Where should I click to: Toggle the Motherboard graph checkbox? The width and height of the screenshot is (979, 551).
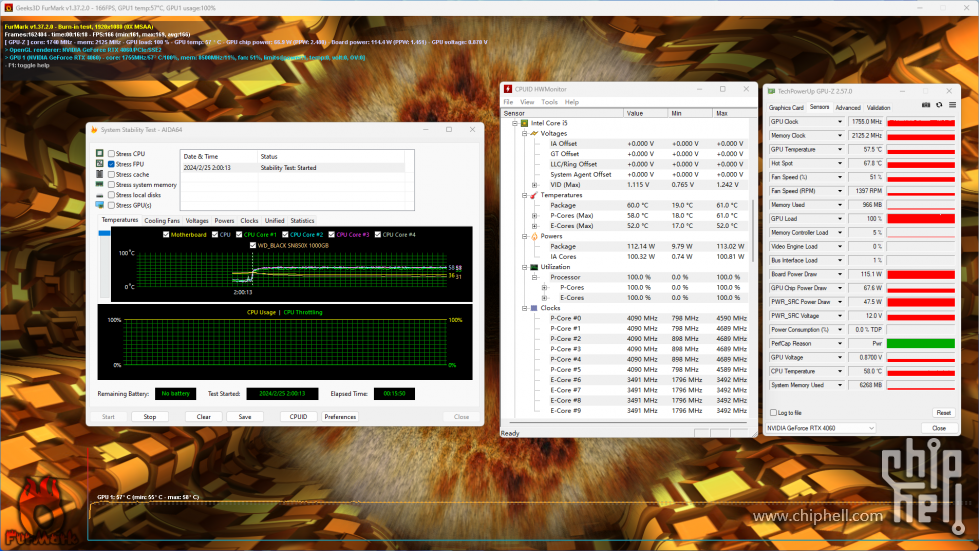coord(166,235)
